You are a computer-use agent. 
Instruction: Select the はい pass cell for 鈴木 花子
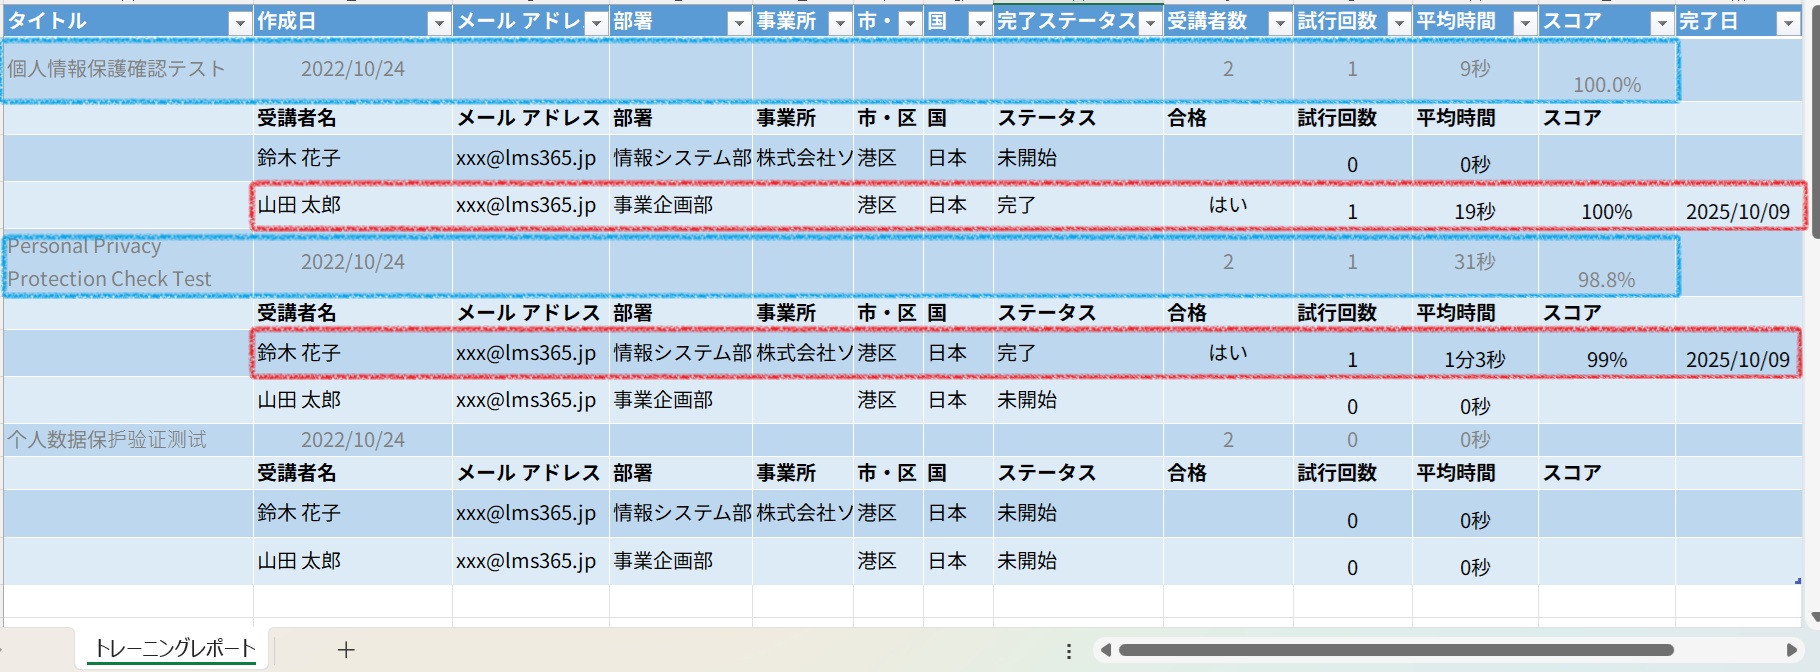(1228, 353)
